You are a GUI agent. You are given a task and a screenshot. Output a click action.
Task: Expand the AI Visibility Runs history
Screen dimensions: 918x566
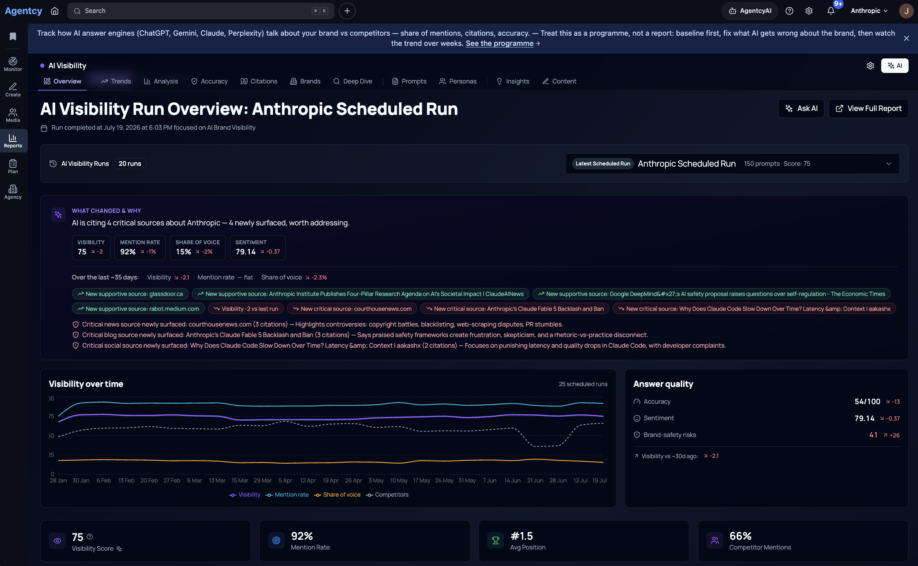95,164
